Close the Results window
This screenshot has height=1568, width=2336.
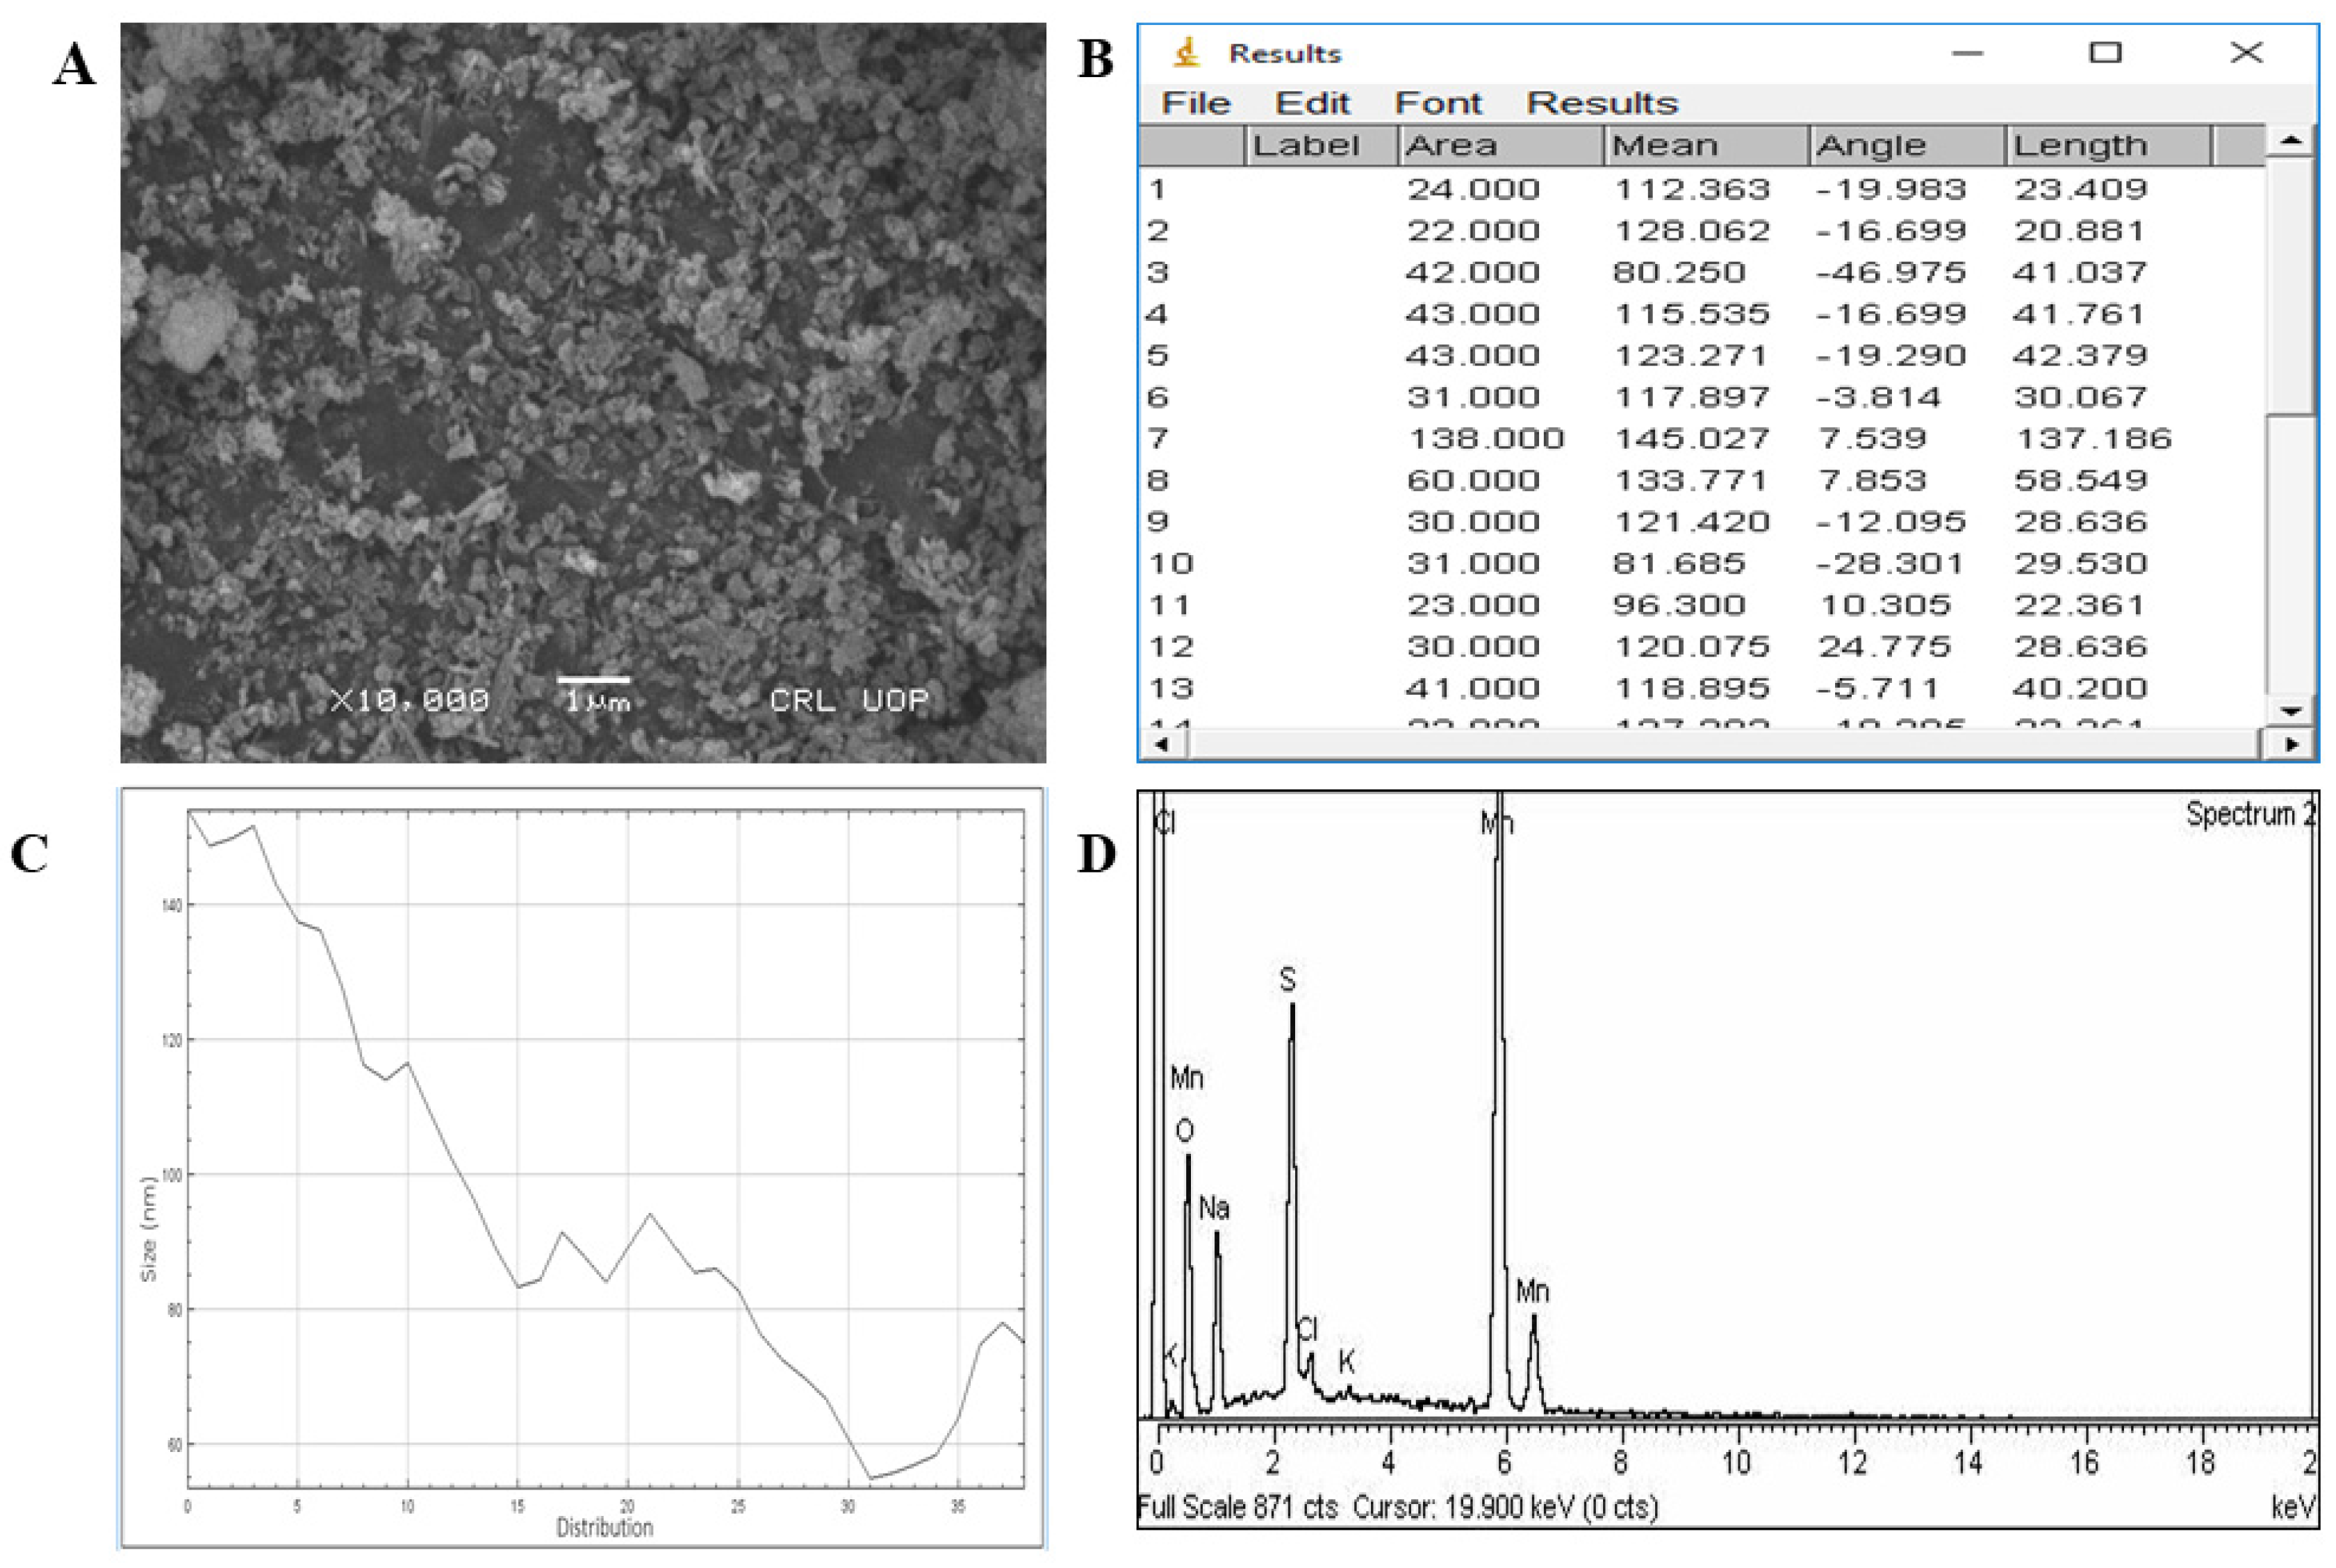pos(2246,52)
